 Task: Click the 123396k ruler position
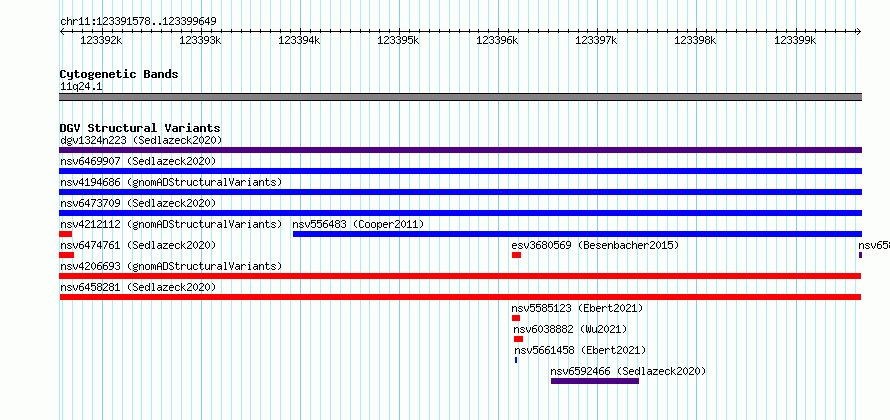point(498,40)
